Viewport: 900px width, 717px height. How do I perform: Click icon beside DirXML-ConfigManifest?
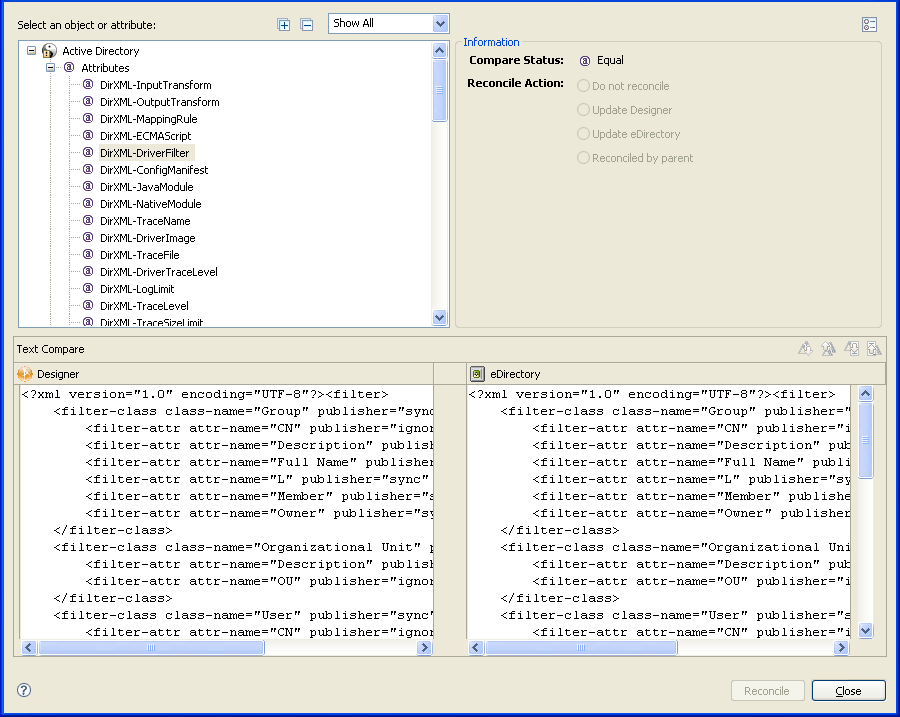[x=88, y=169]
